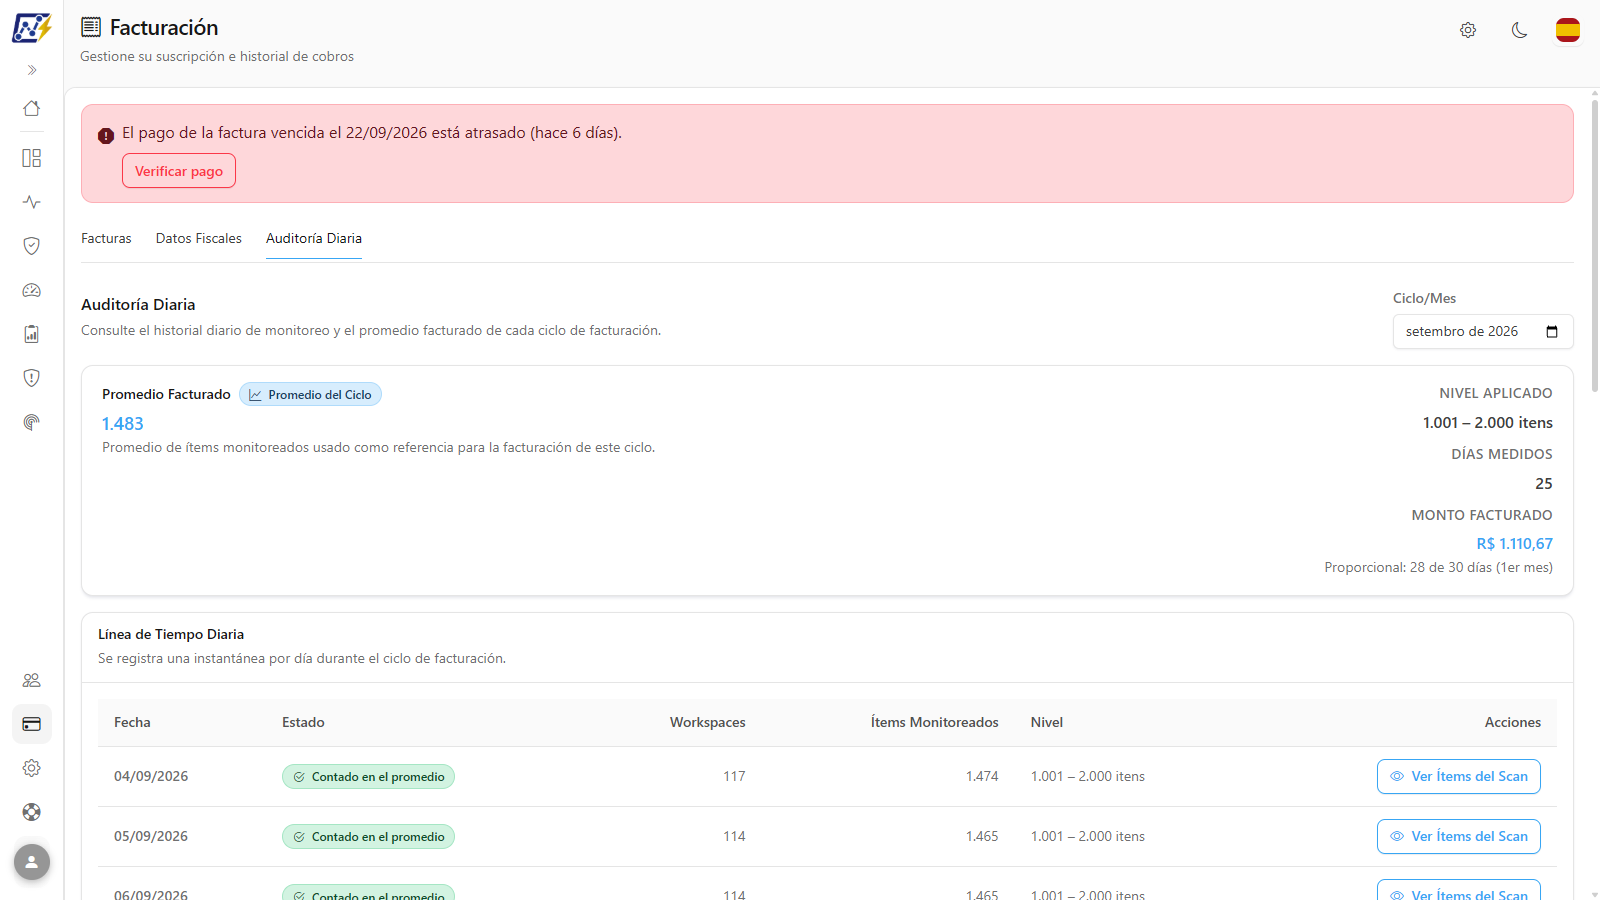The height and width of the screenshot is (900, 1600).
Task: Open the radar fingerprint icon in the sidebar
Action: click(x=32, y=422)
